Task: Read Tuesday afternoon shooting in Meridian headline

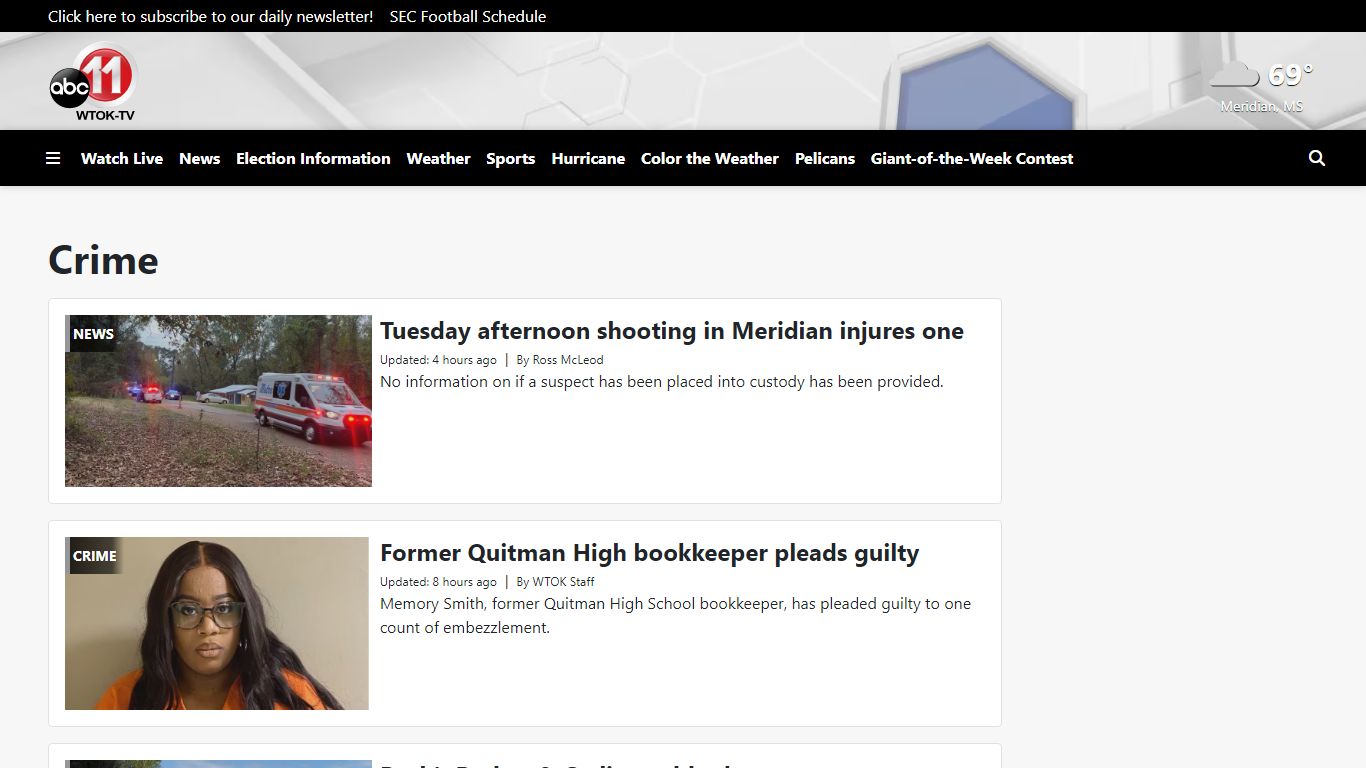Action: 672,331
